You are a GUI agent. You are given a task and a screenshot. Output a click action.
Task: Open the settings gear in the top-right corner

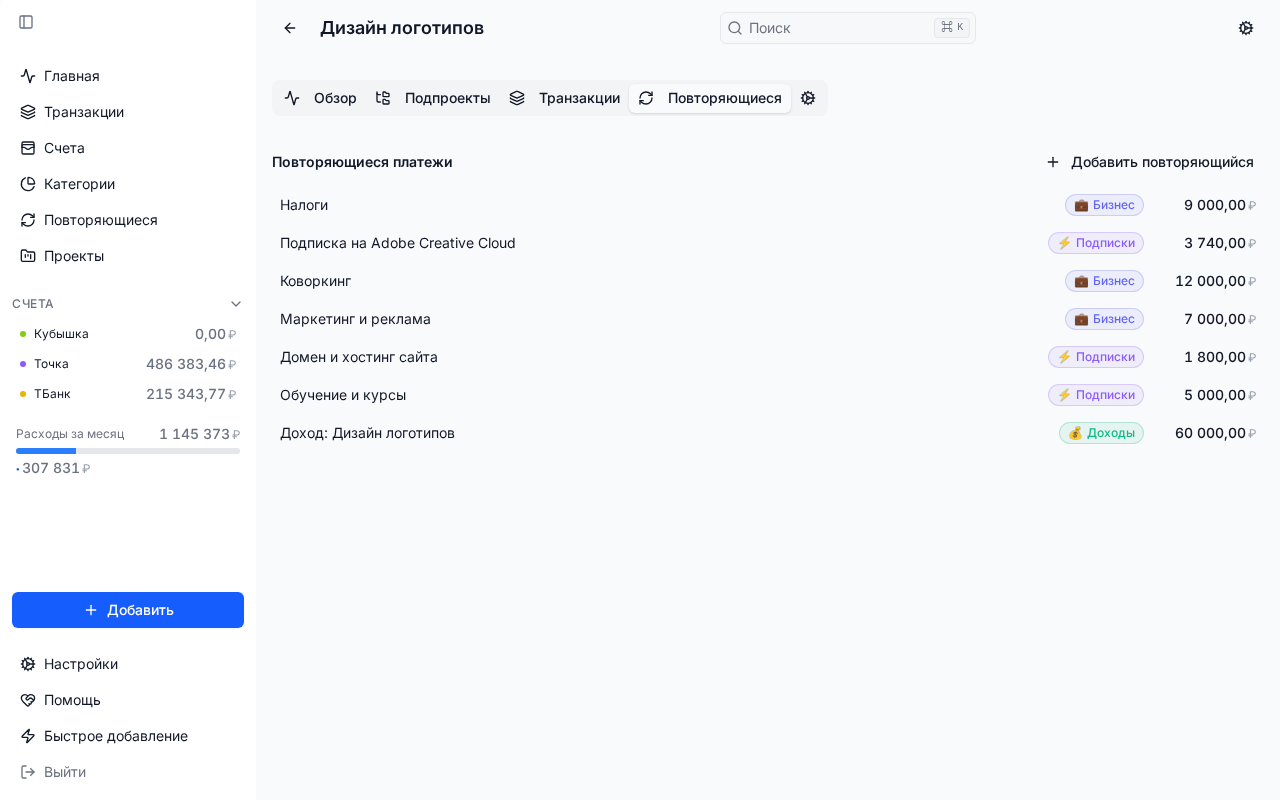(x=1246, y=28)
